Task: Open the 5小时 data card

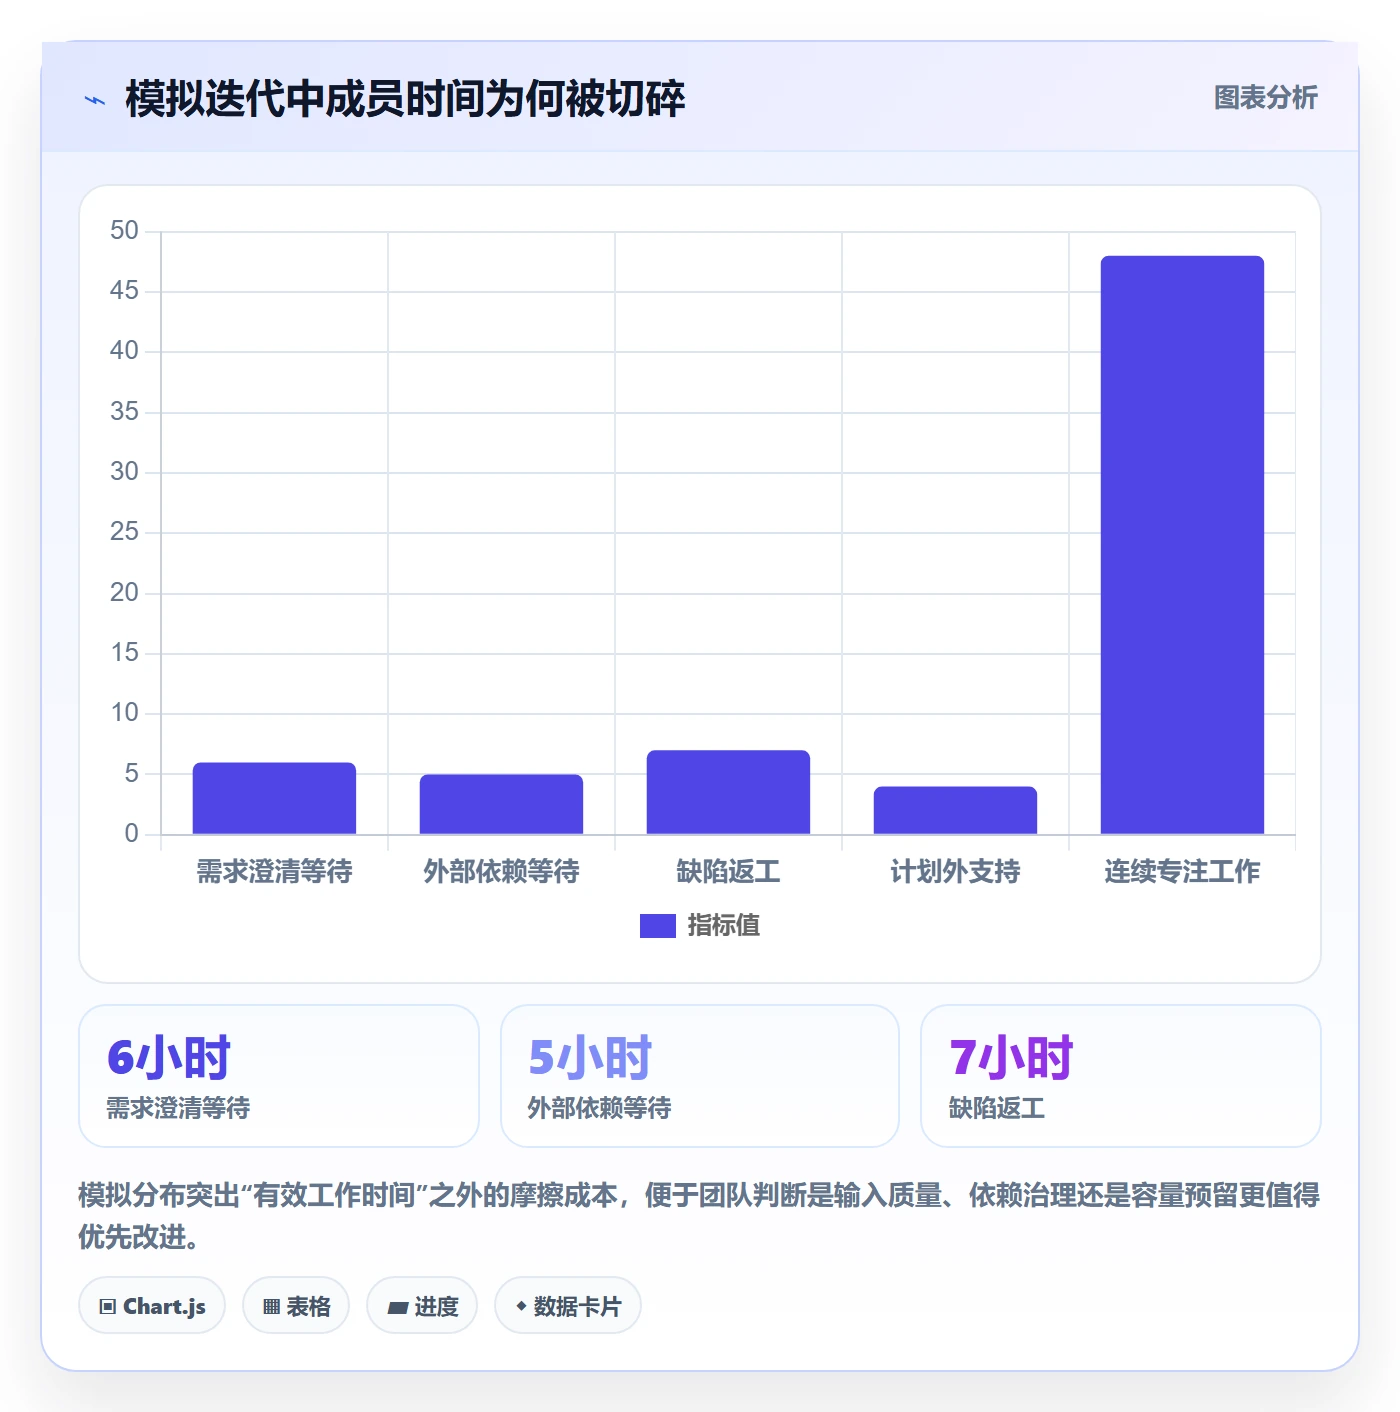Action: pos(700,1076)
